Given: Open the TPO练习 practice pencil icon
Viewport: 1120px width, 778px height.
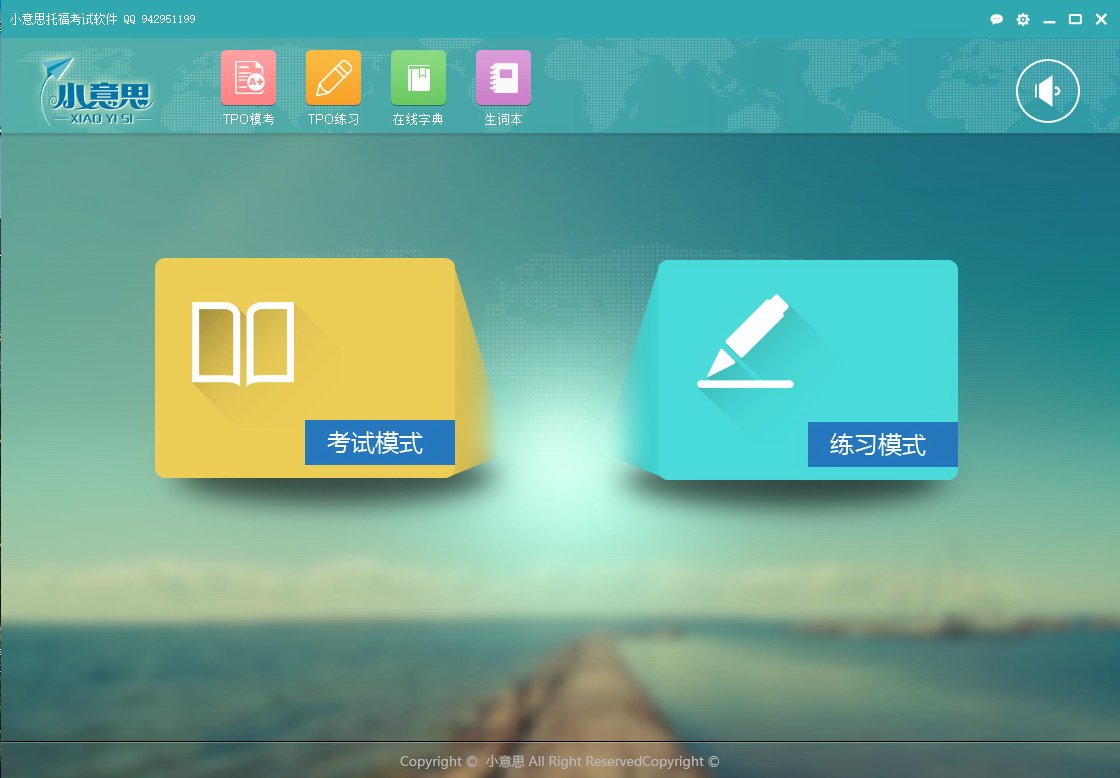Looking at the screenshot, I should click(x=333, y=78).
